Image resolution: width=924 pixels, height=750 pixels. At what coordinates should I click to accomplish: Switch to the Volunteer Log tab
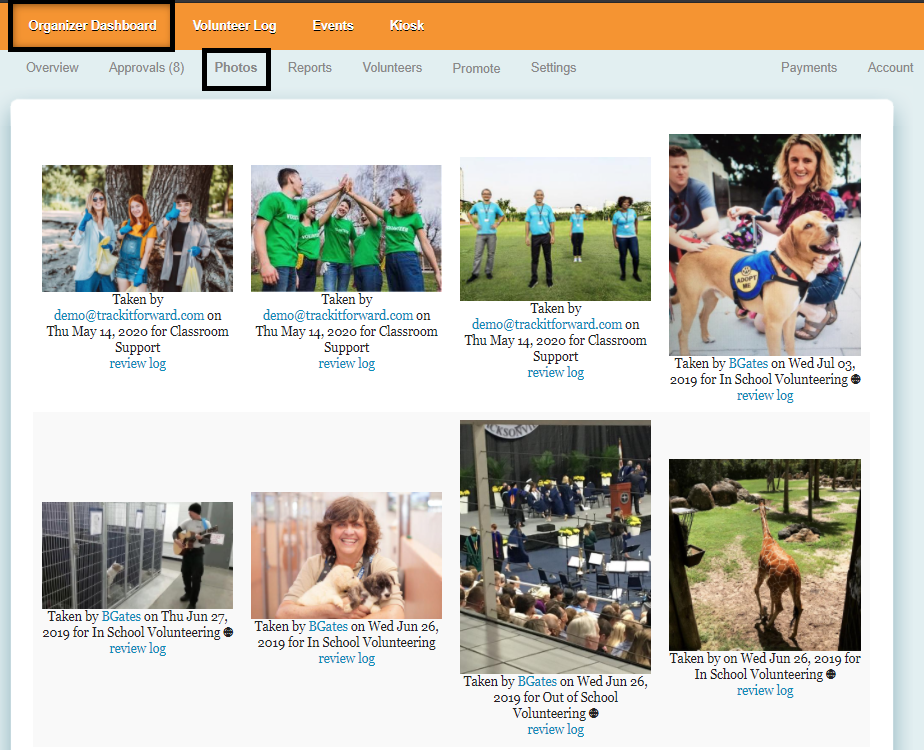pyautogui.click(x=234, y=25)
